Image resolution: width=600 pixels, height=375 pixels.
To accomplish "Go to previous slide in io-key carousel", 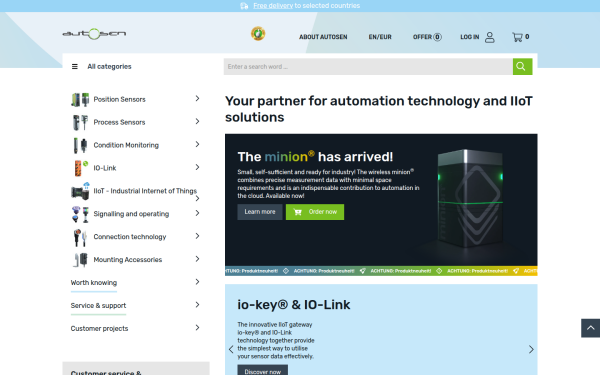I will pos(231,349).
